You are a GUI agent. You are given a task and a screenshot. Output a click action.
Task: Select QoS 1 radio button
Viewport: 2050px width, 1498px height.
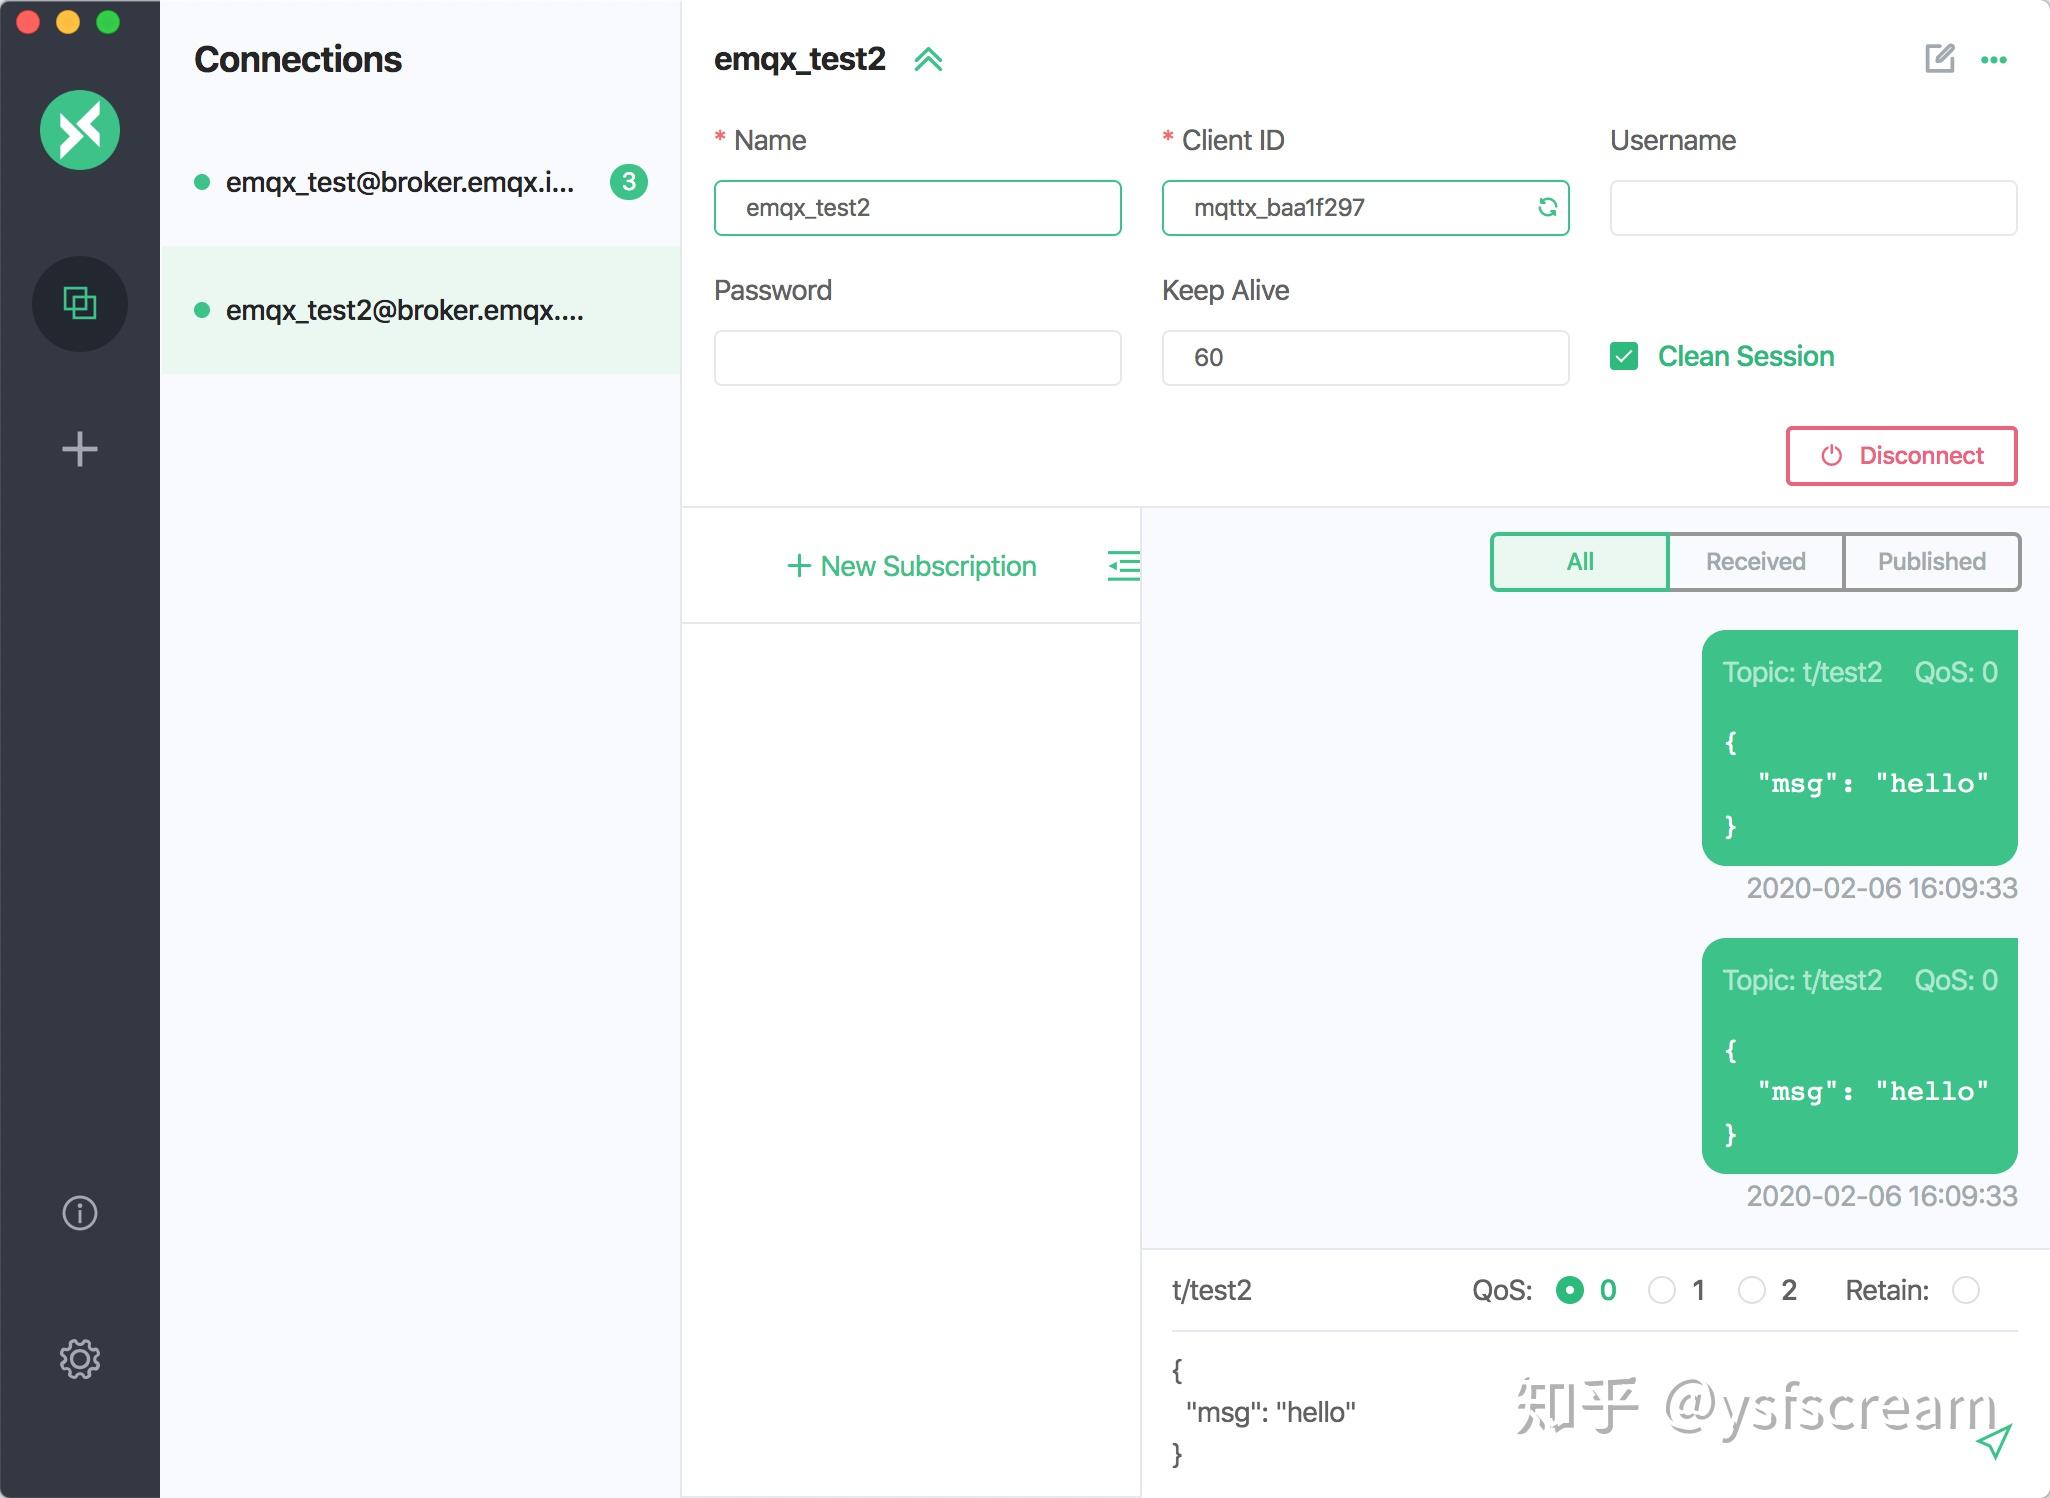pyautogui.click(x=1661, y=1290)
